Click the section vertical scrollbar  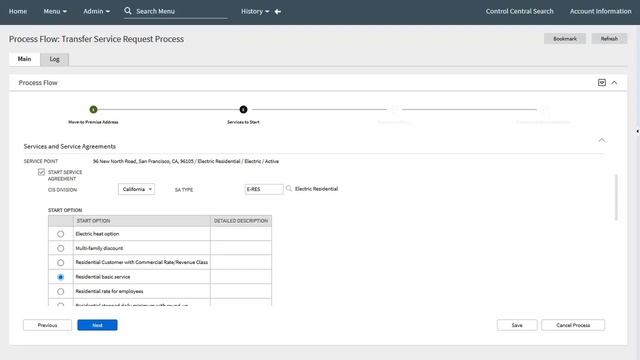(616, 197)
